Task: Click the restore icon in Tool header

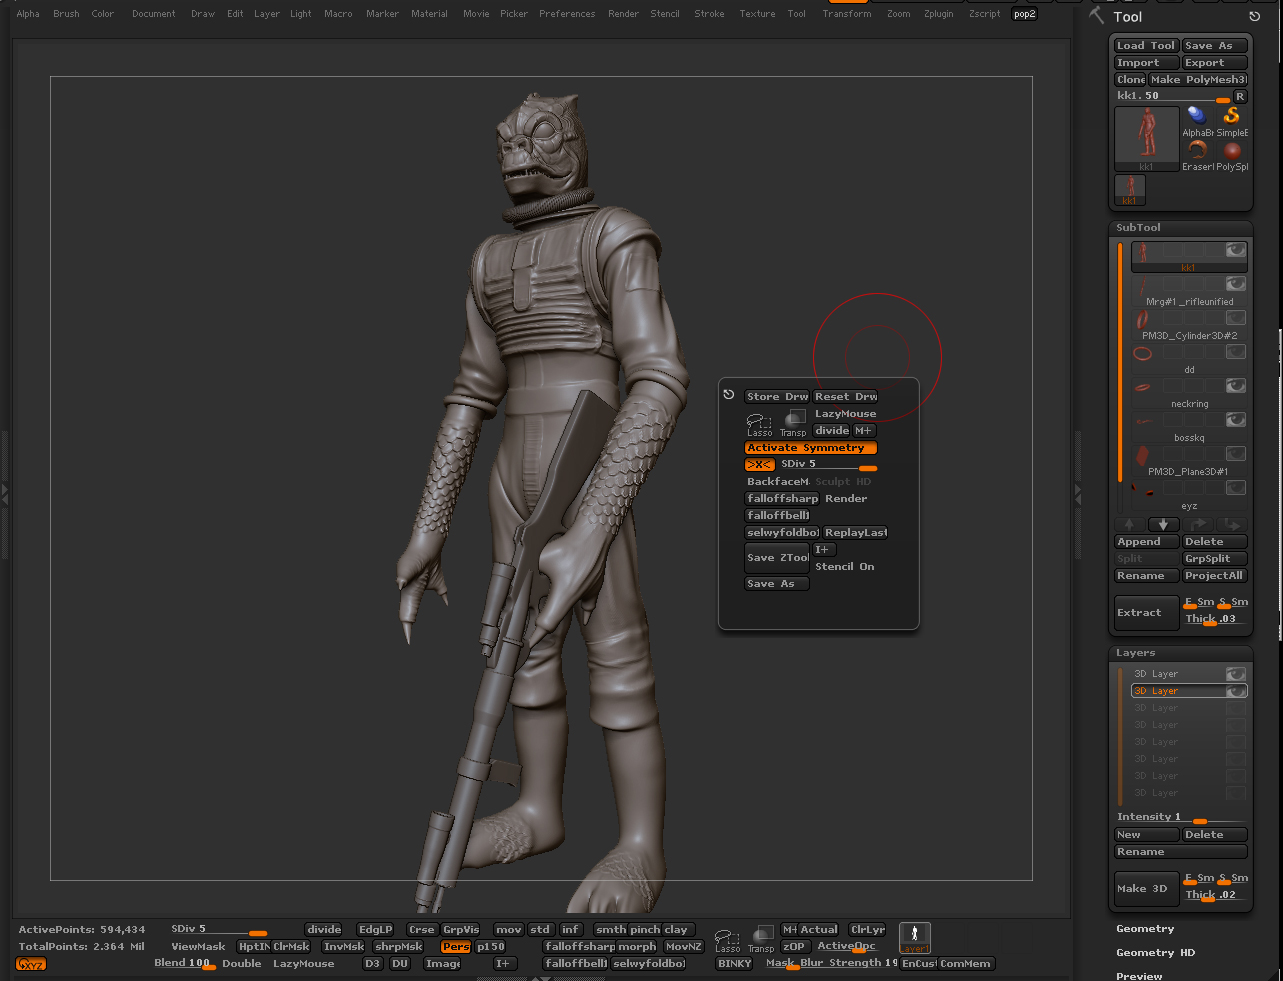Action: [1254, 17]
